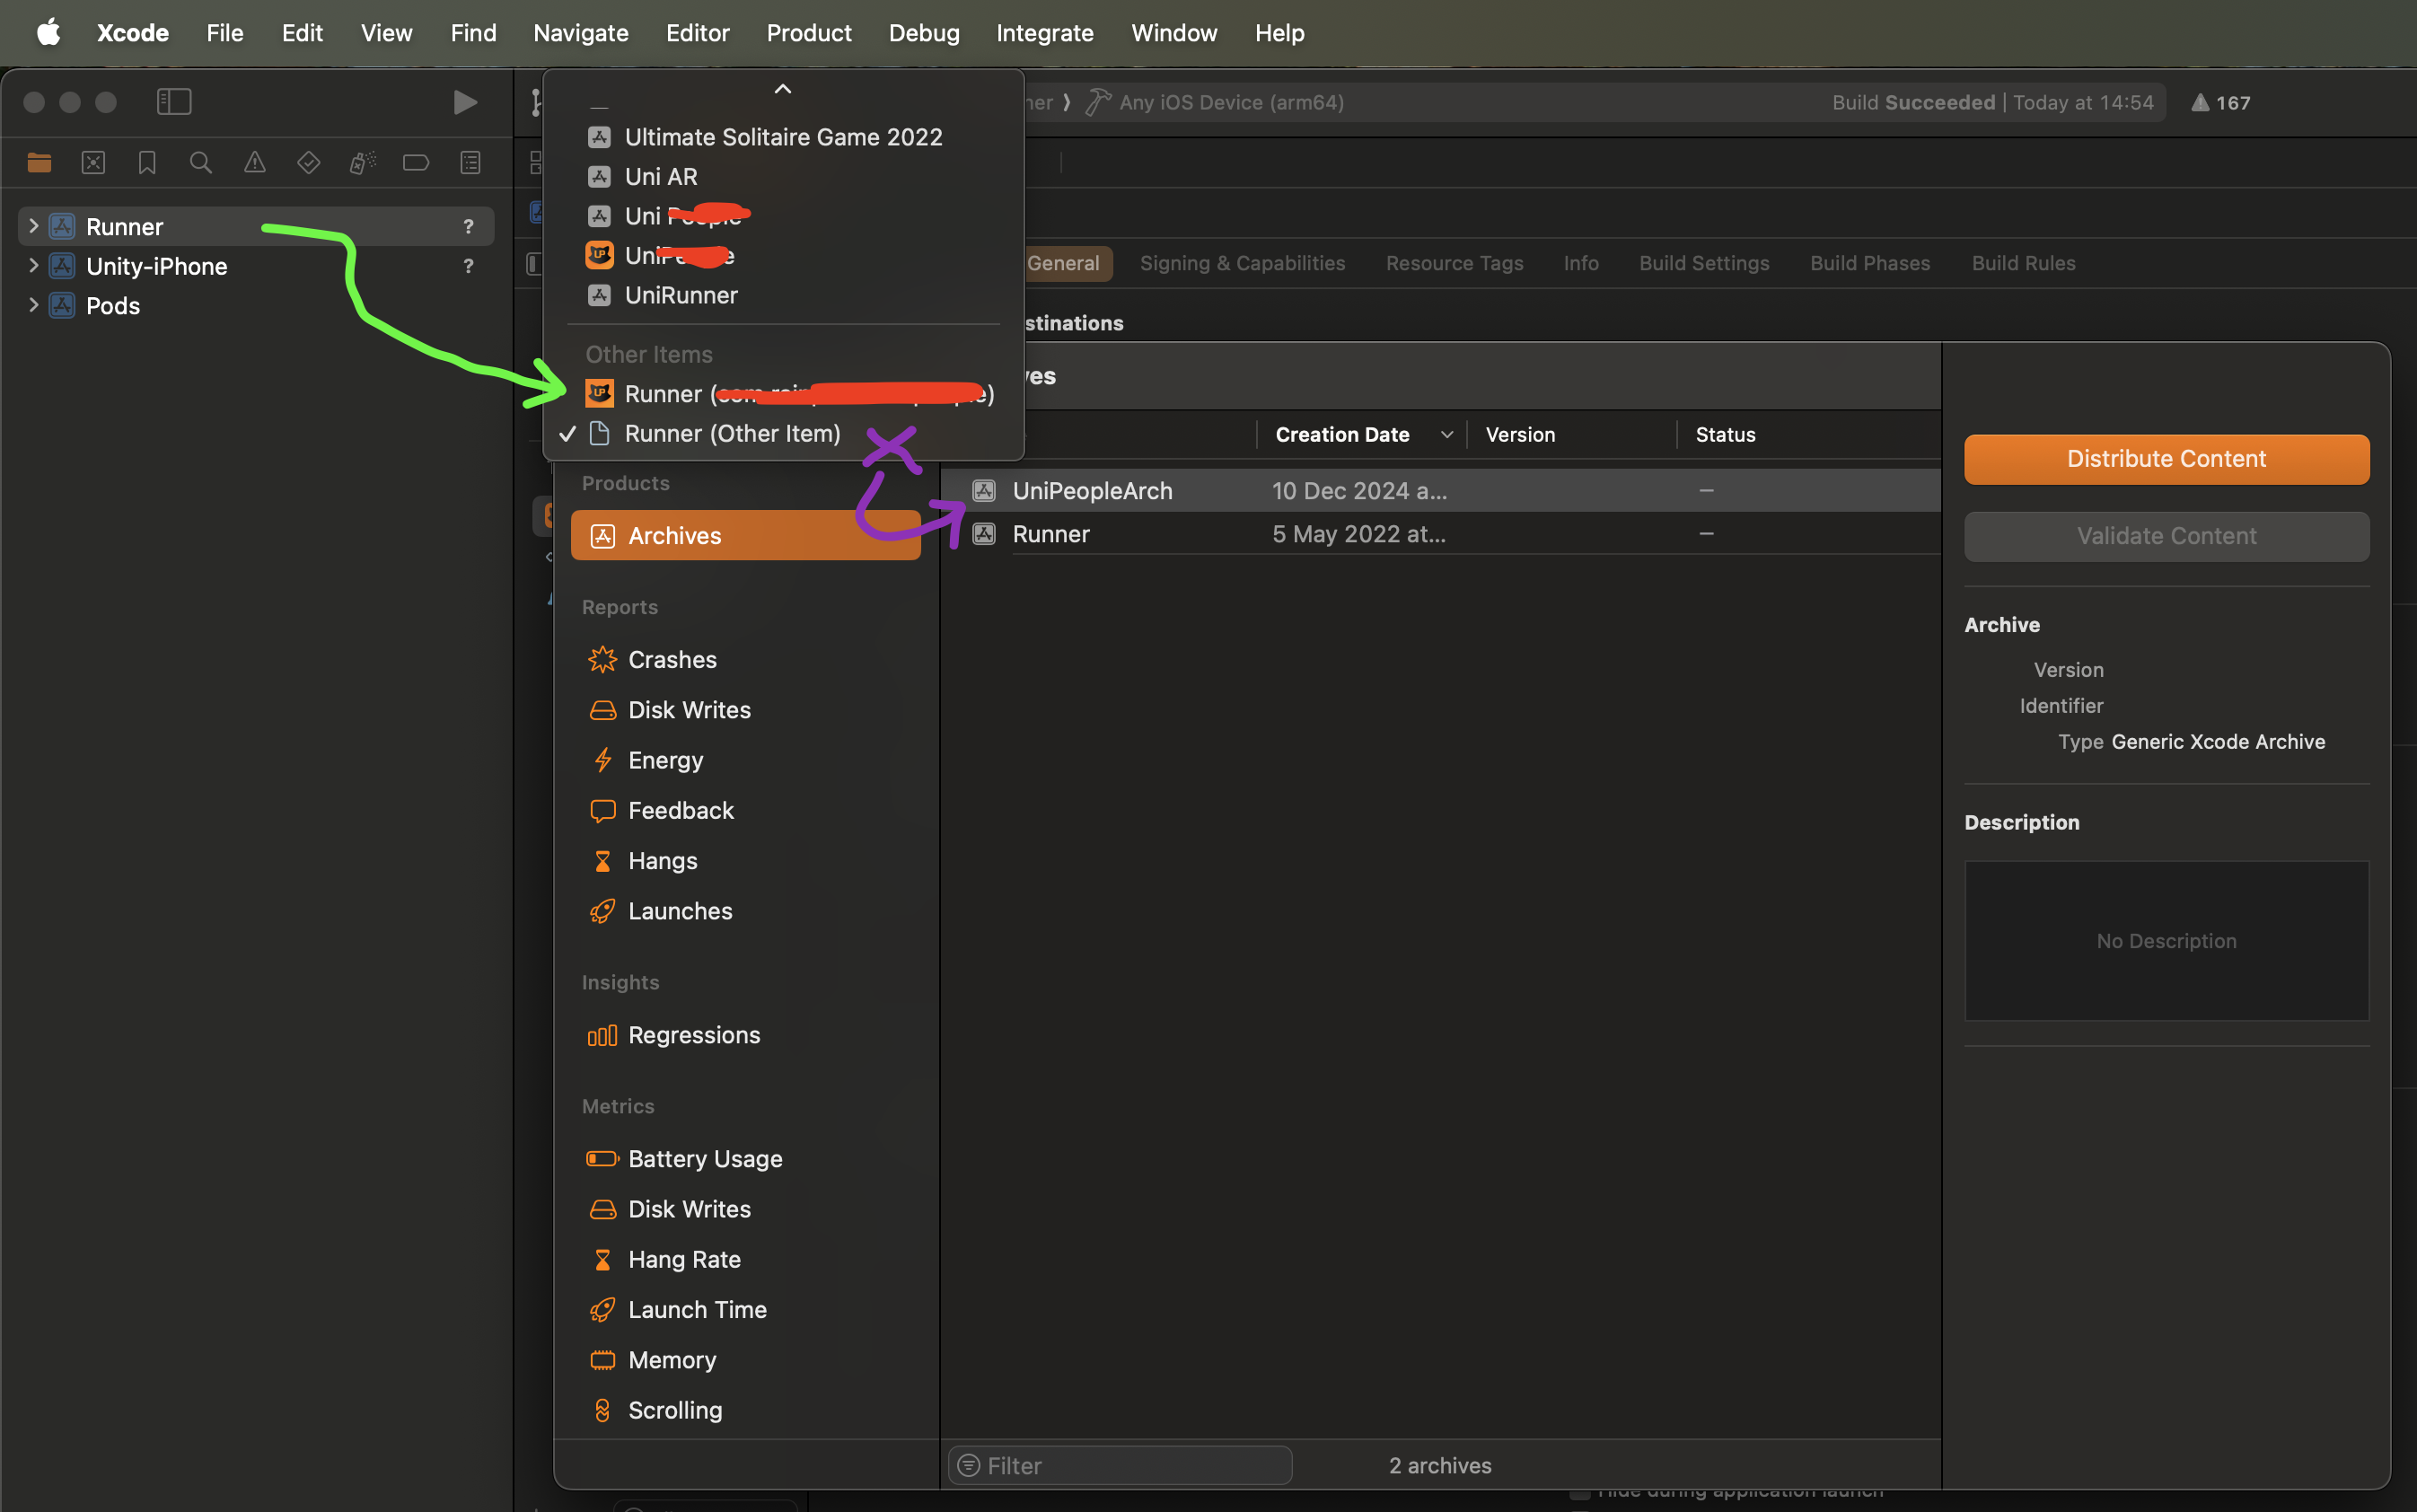The width and height of the screenshot is (2417, 1512).
Task: Open the Bookmark navigator icon
Action: 147,162
